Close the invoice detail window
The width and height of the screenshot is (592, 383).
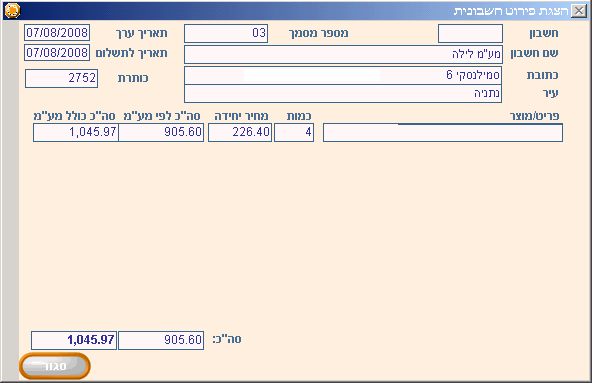tap(578, 11)
